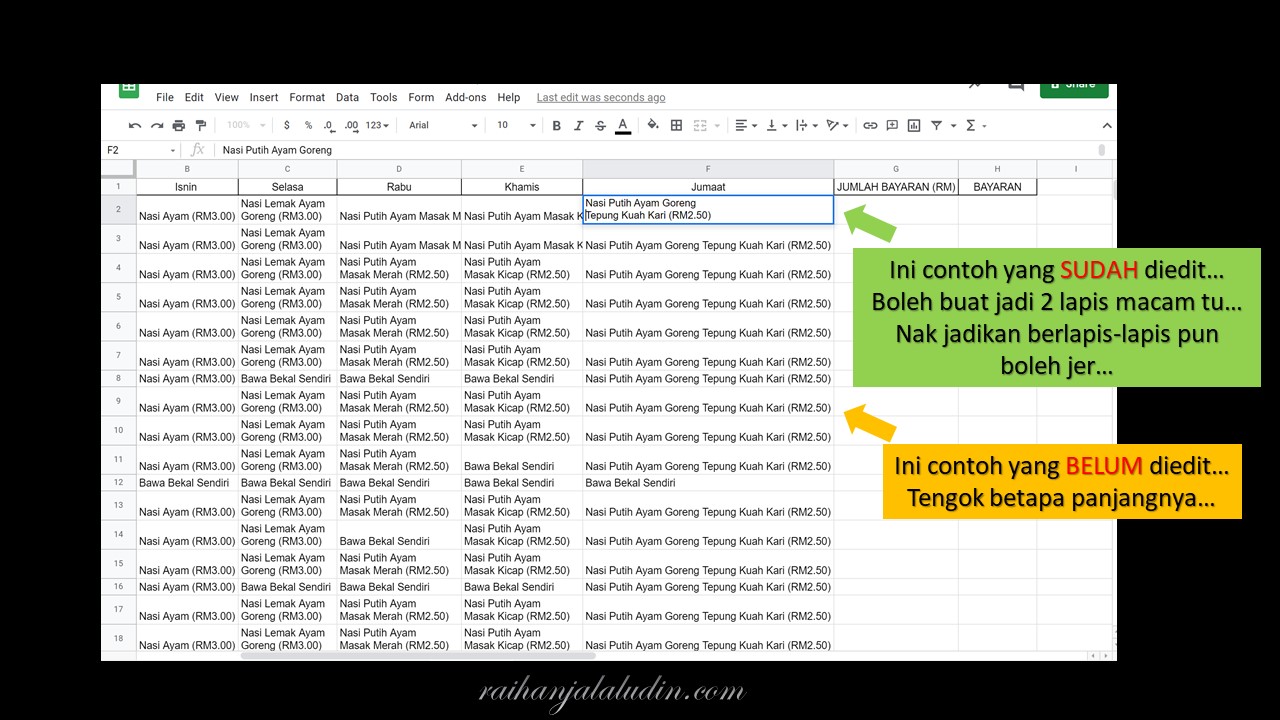Click the Khamis header cell
This screenshot has height=720, width=1280.
point(522,187)
